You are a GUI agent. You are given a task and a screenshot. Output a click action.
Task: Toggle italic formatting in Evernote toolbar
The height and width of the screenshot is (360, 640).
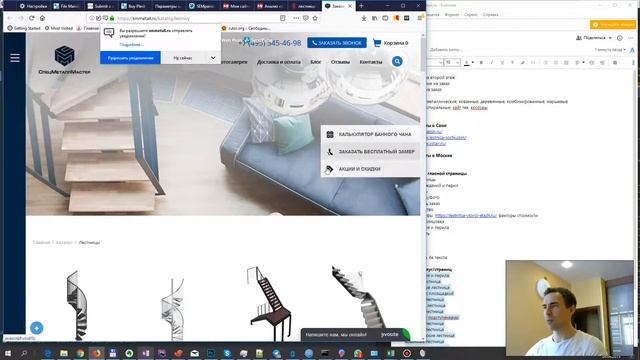click(491, 62)
